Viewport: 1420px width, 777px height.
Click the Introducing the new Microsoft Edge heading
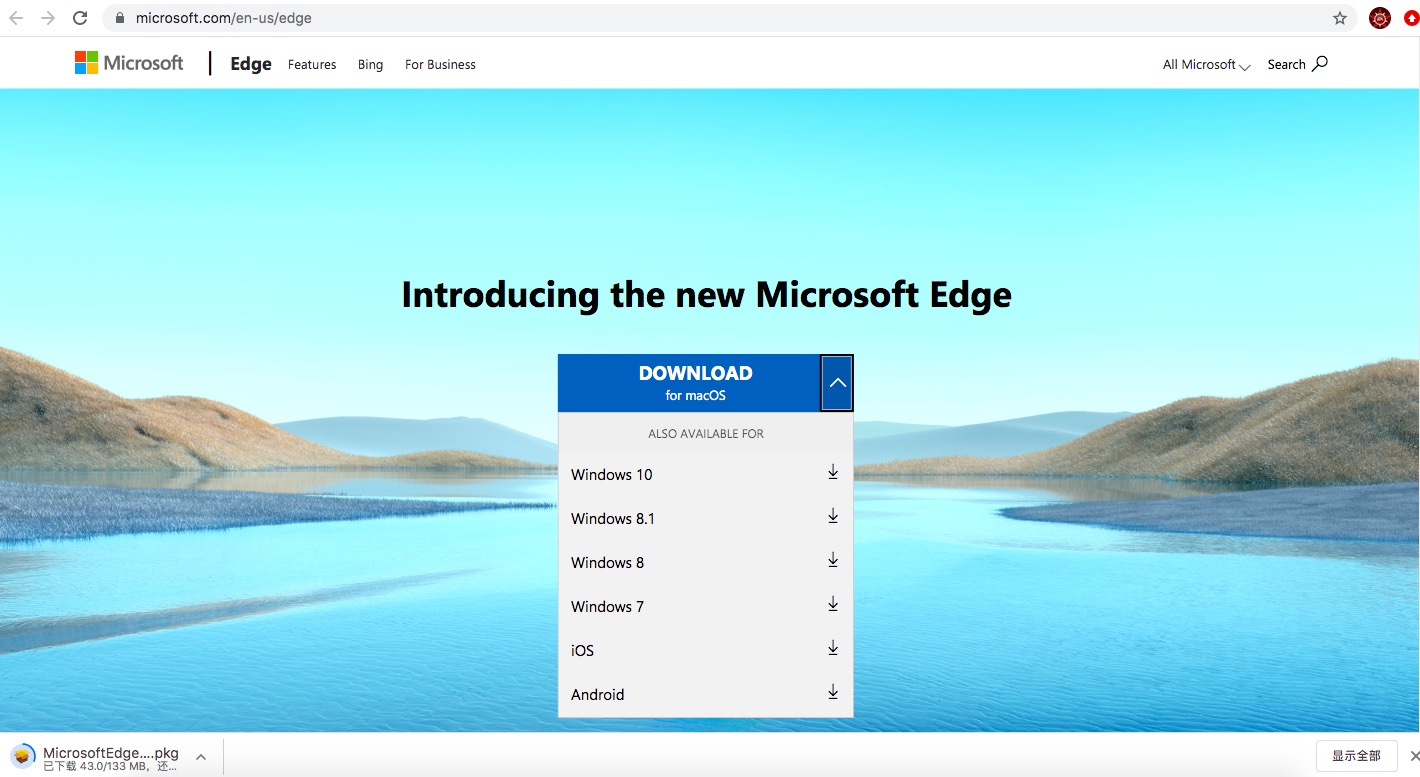coord(706,295)
